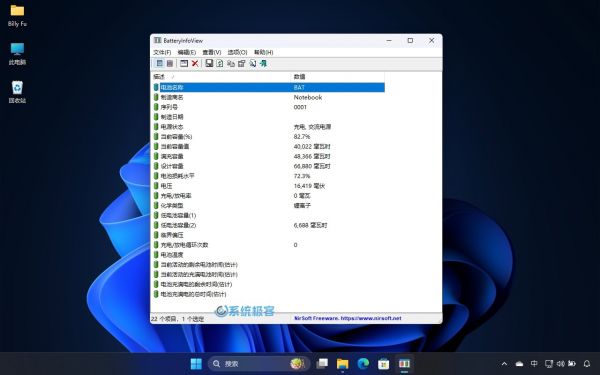Switch to battery log view in the toolbar
The height and width of the screenshot is (375, 600).
coord(170,64)
